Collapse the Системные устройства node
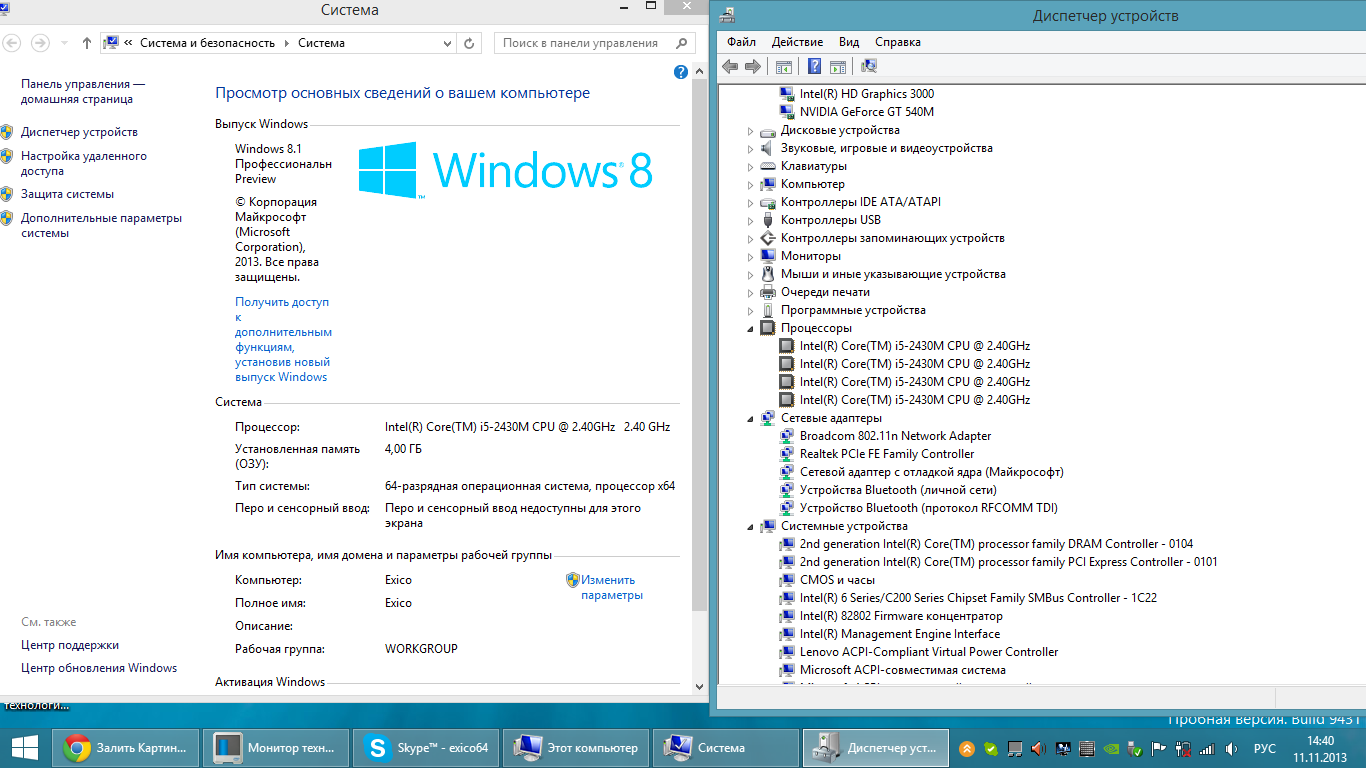 [x=751, y=527]
